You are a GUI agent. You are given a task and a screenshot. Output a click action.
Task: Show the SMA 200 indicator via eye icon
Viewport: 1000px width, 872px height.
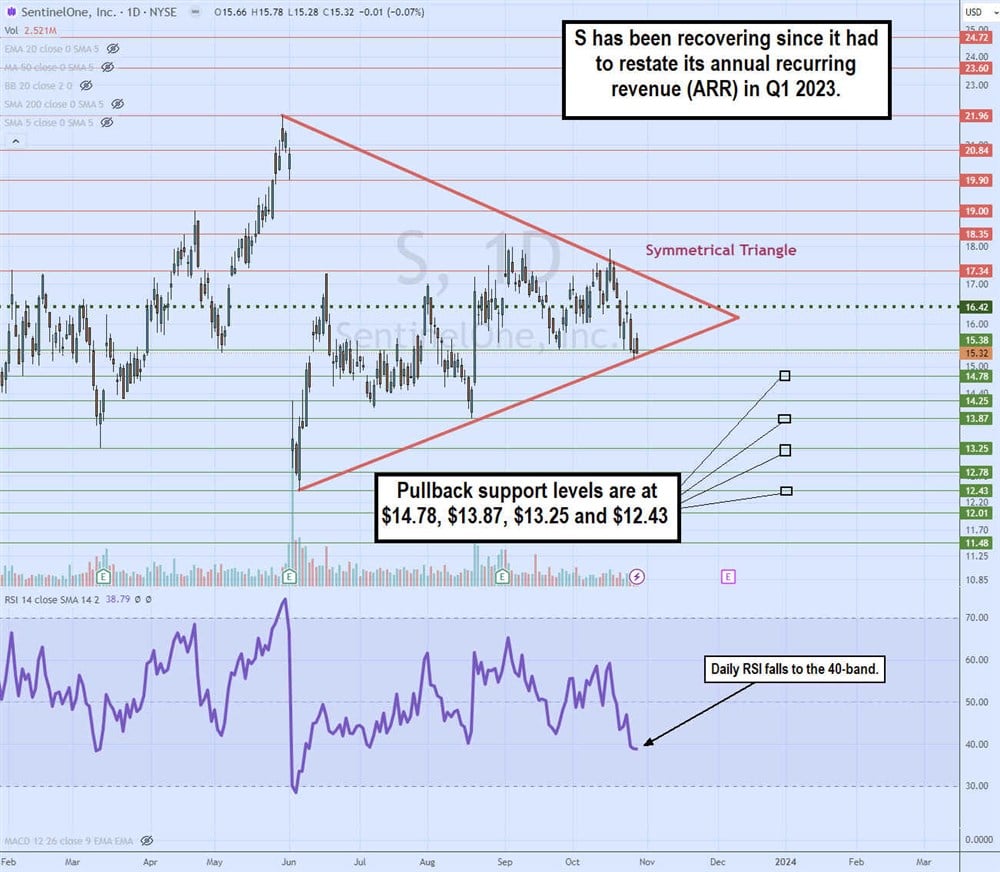click(x=118, y=104)
